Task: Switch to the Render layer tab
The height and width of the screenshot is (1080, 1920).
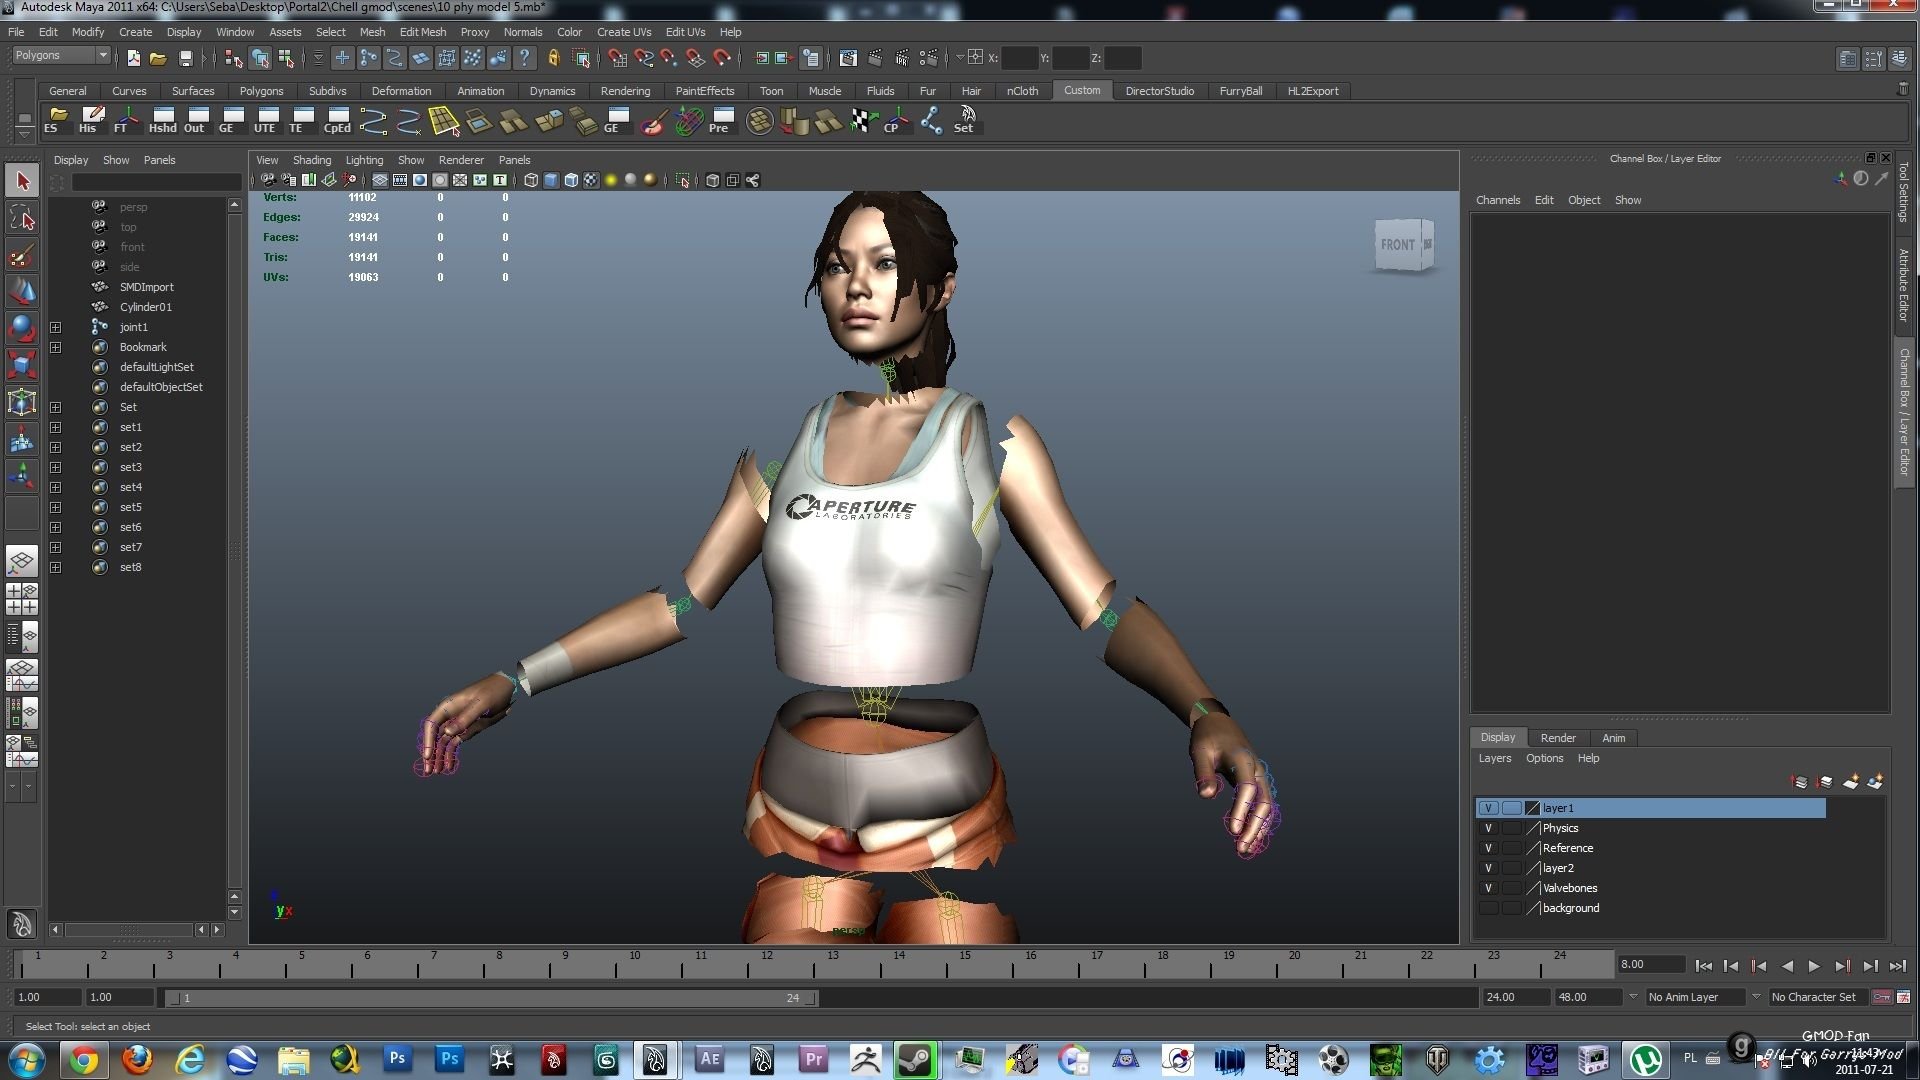Action: (1558, 738)
